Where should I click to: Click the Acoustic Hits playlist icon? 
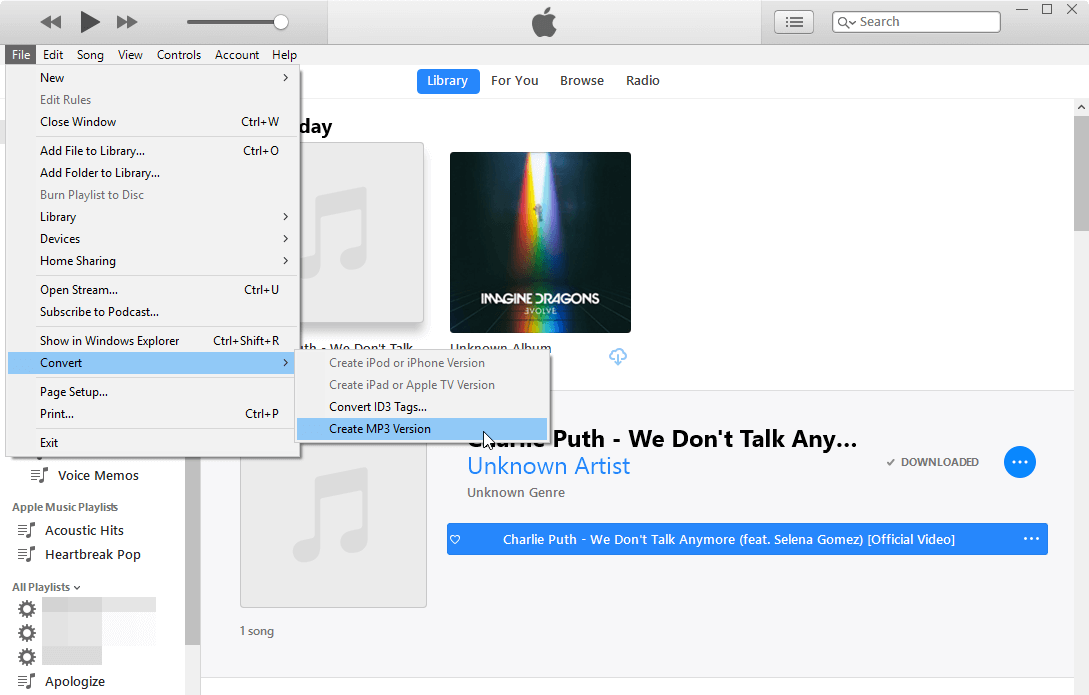[26, 530]
